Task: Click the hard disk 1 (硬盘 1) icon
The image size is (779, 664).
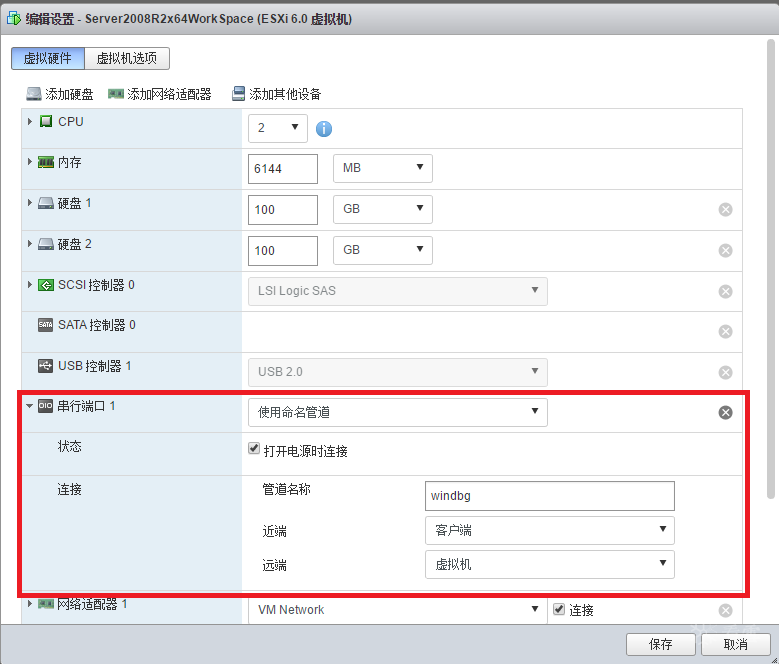Action: [x=46, y=203]
